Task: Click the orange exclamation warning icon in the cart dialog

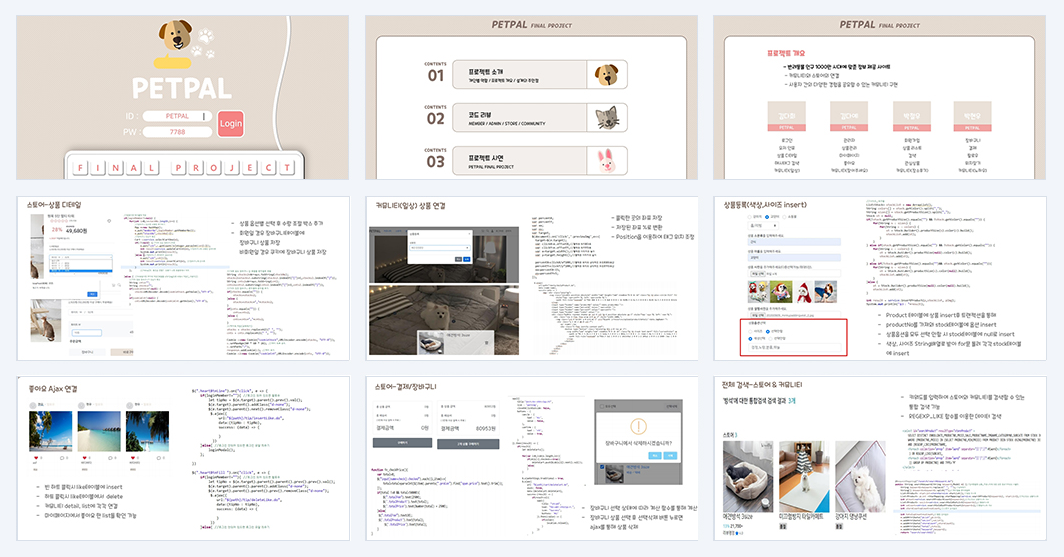Action: 639,426
